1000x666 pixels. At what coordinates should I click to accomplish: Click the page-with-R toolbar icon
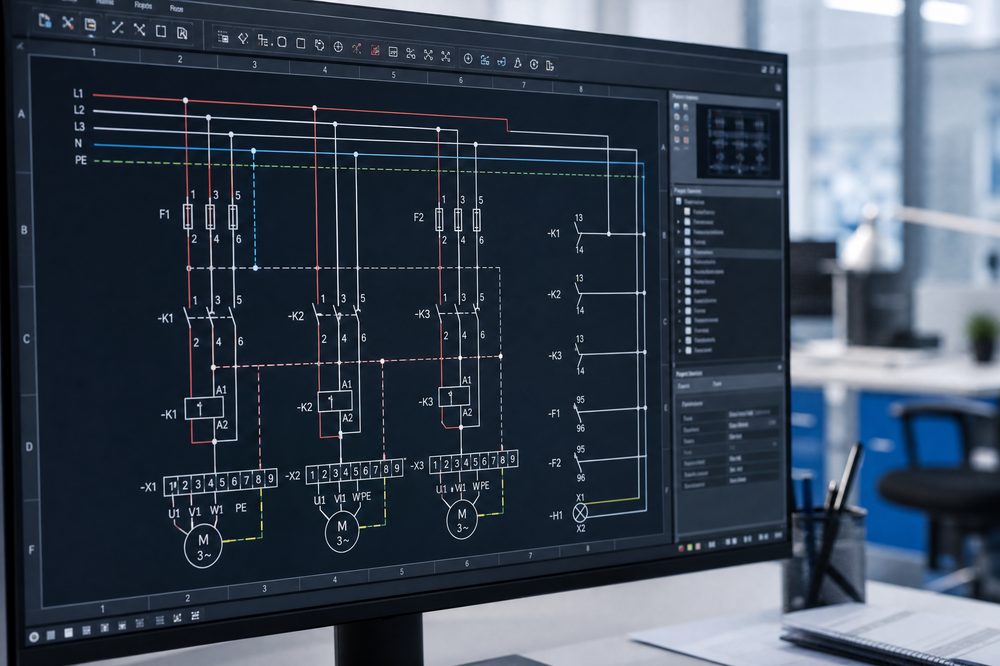(x=182, y=33)
